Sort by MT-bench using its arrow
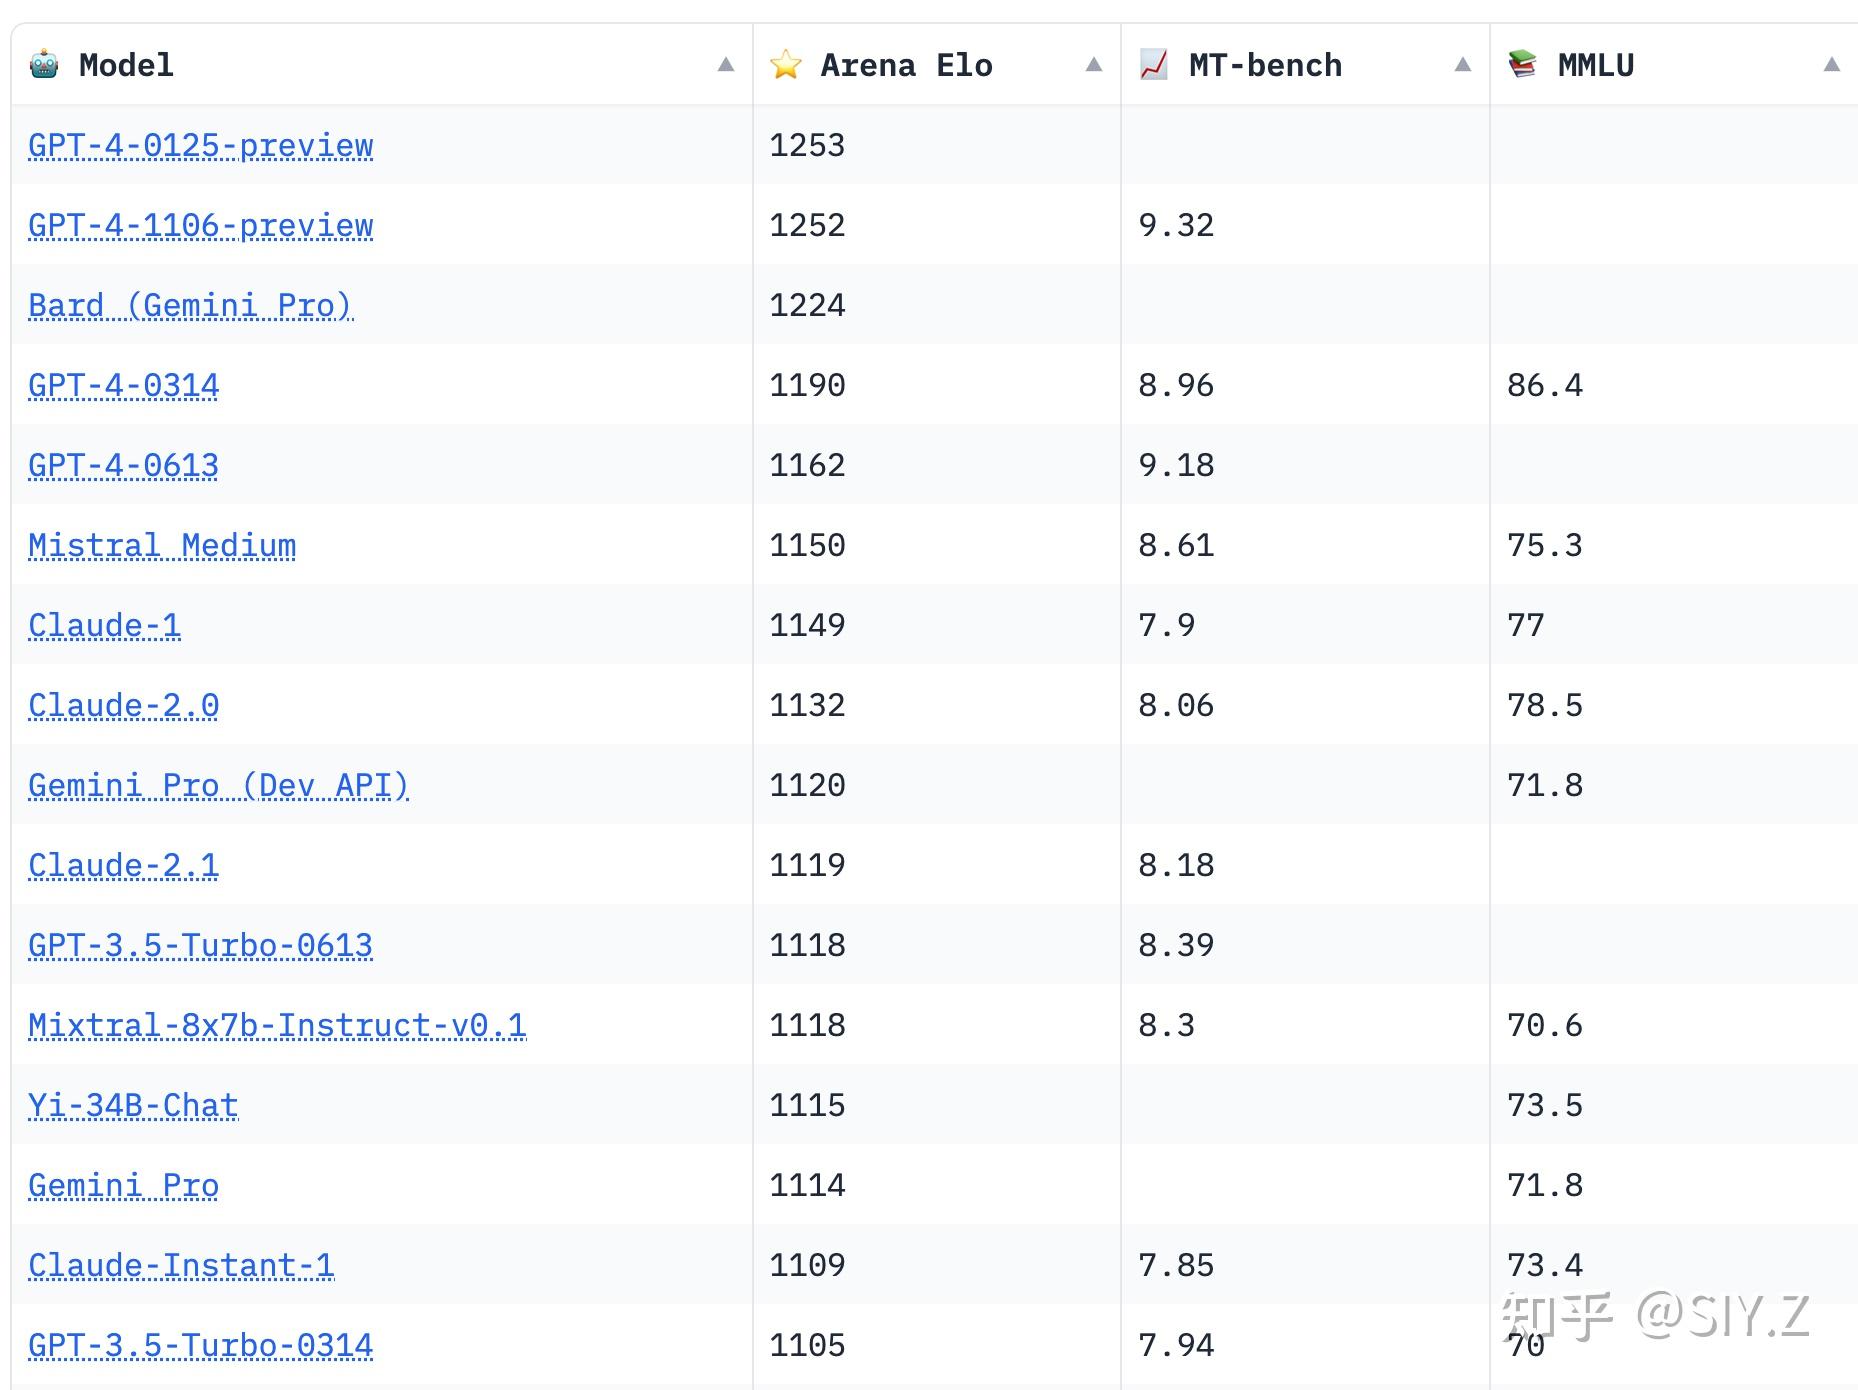Image resolution: width=1858 pixels, height=1390 pixels. point(1463,65)
